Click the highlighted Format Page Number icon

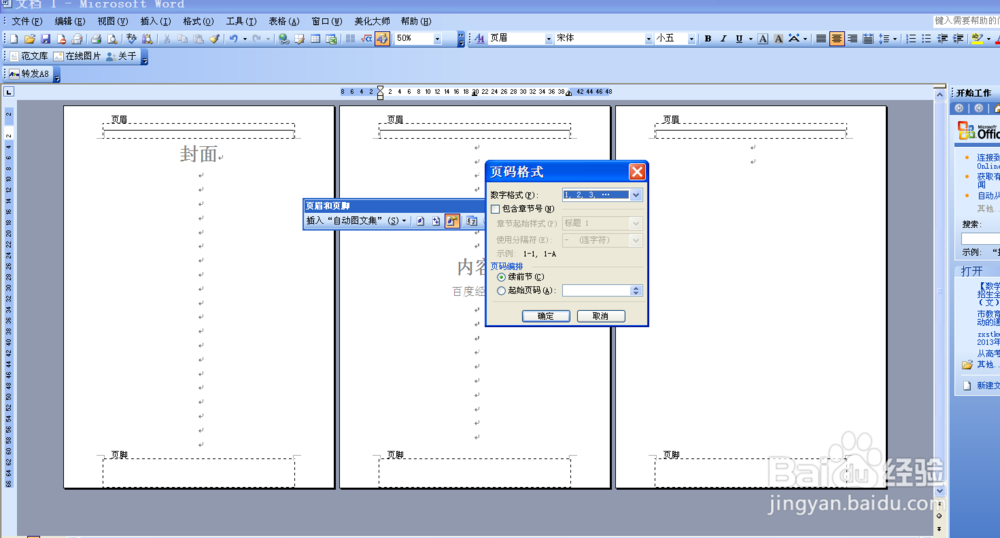click(x=452, y=221)
